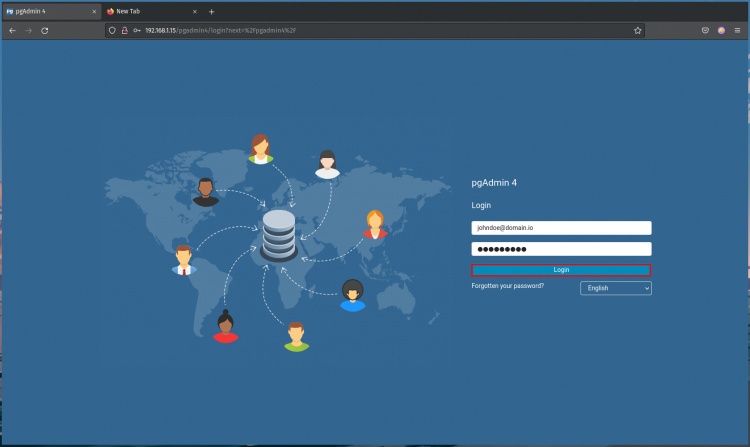Click the Firefox account avatar icon

click(x=721, y=31)
